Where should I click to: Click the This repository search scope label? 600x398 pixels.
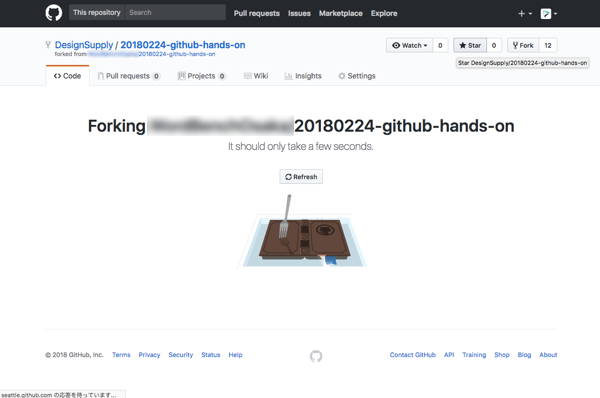(x=97, y=12)
